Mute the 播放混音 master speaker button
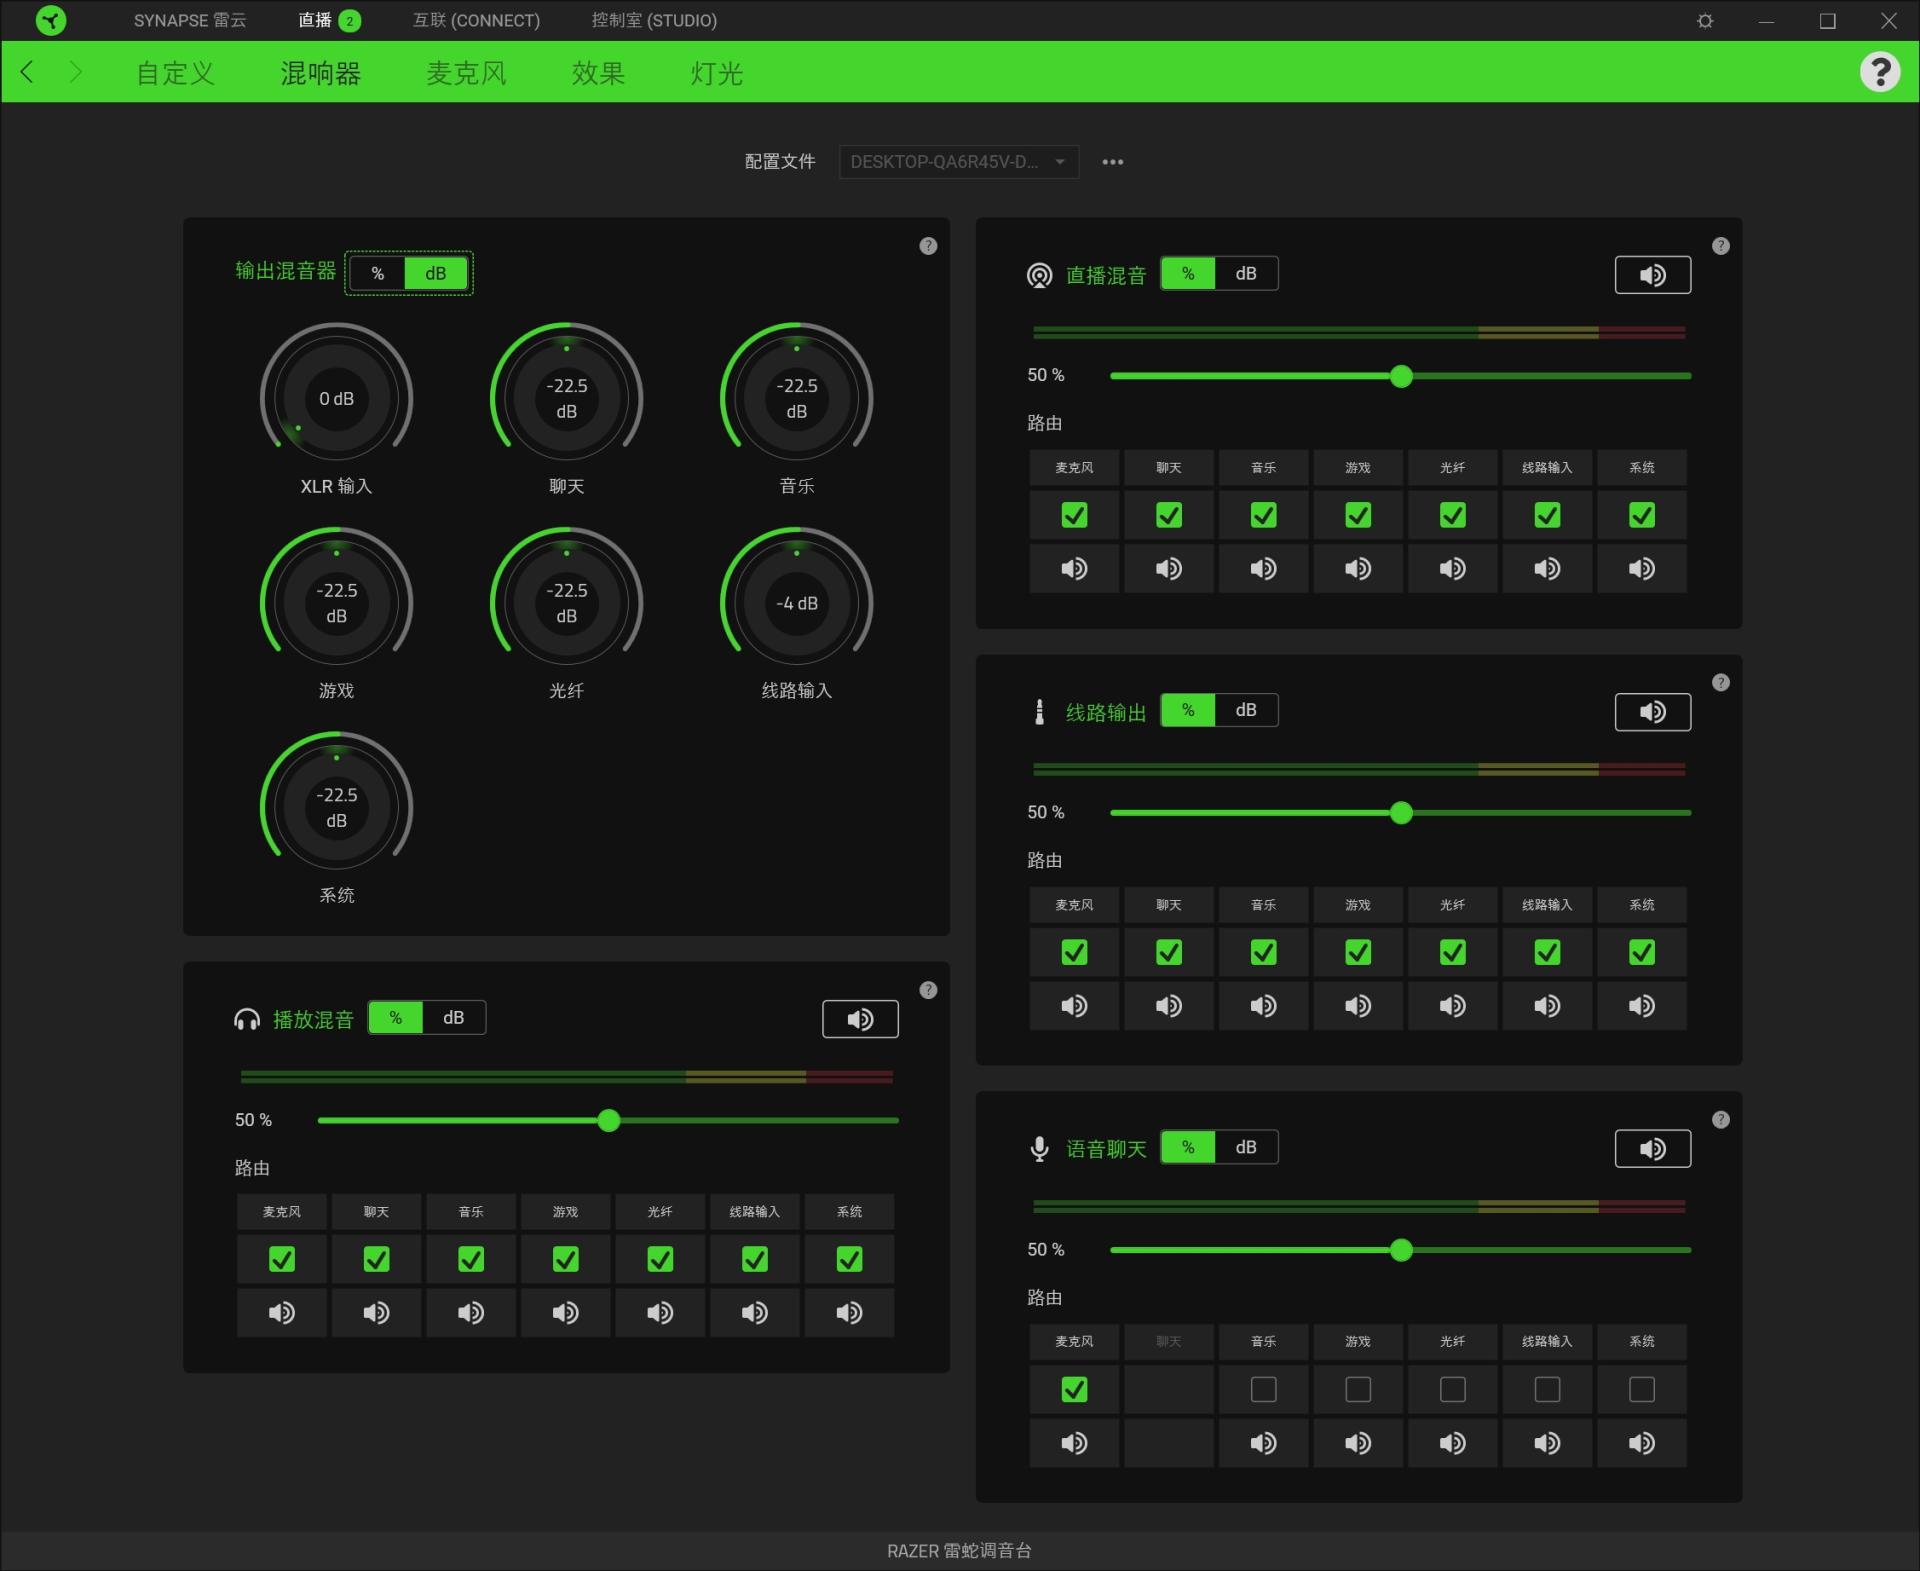 (860, 1019)
